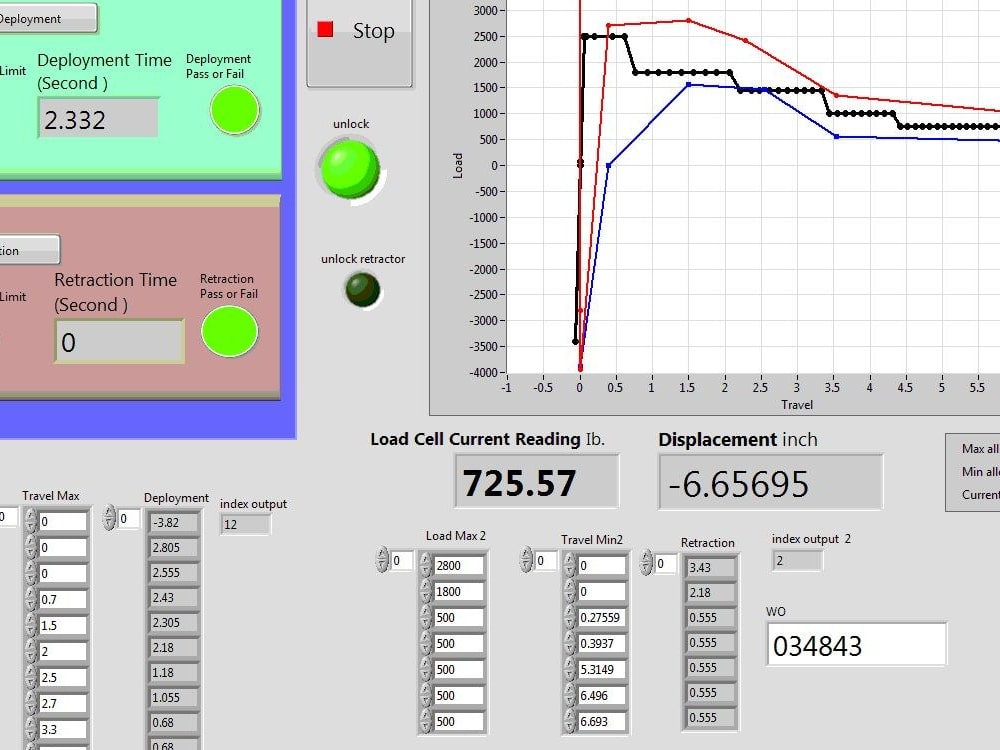
Task: Click stepper beside Travel Min2 value 6.693
Action: point(570,721)
